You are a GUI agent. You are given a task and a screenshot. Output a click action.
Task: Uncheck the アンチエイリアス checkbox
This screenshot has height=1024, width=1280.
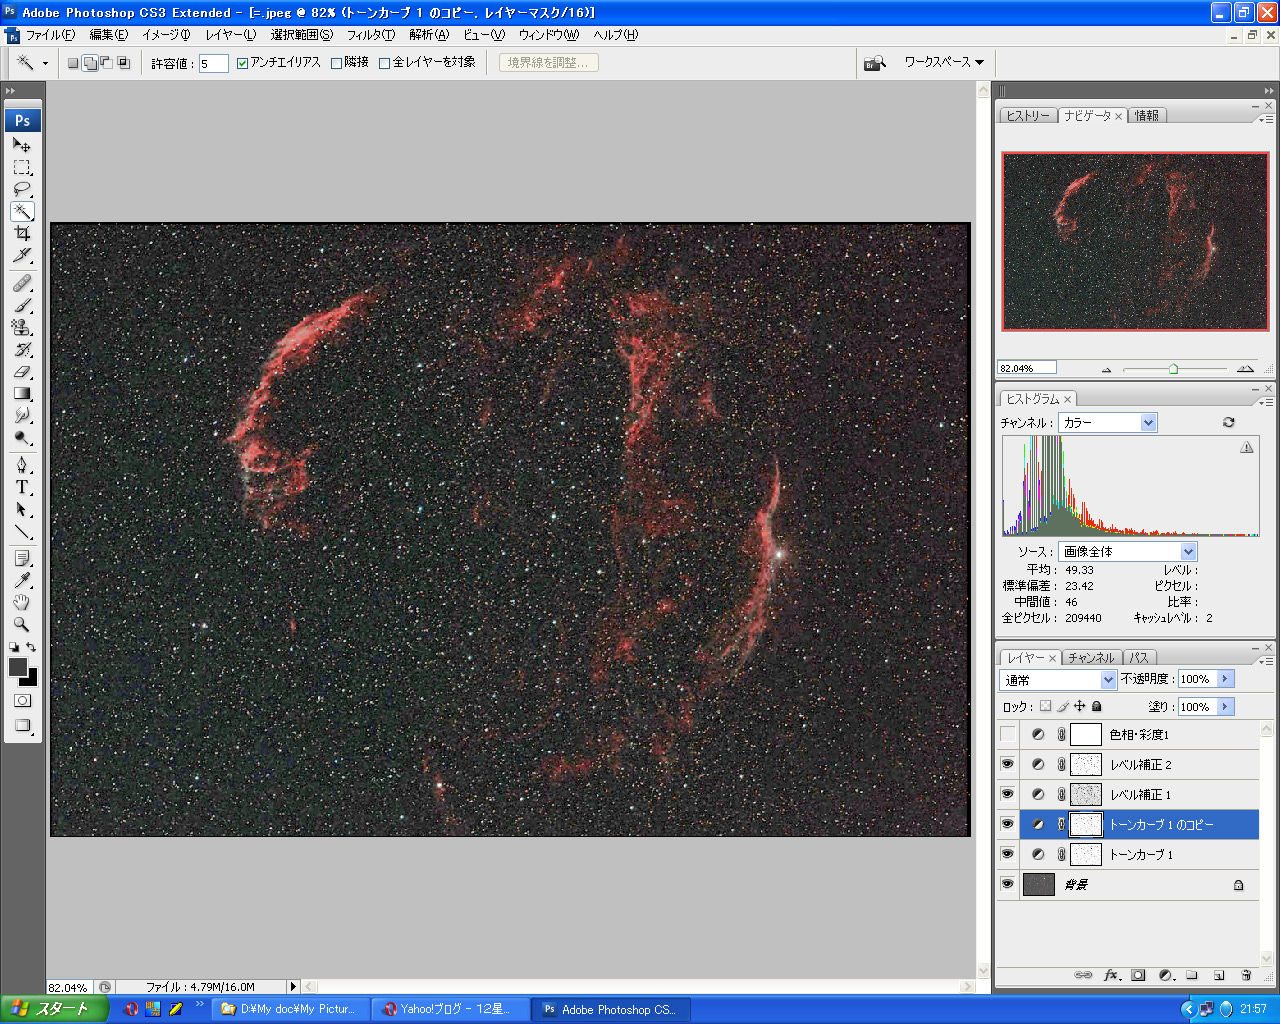coord(242,63)
